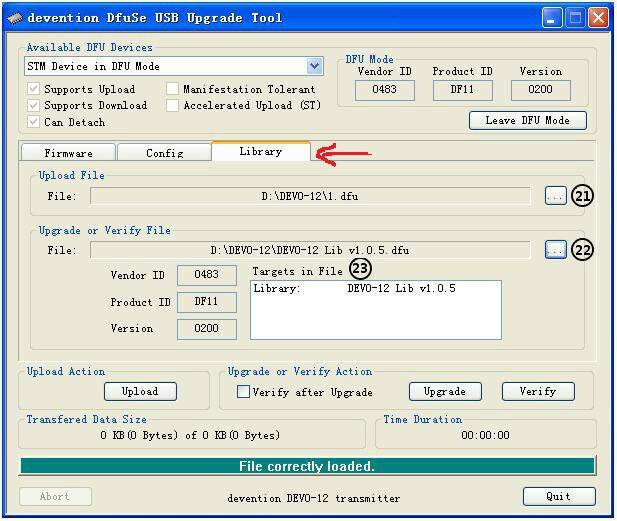Click the file Version field in Upgrade section
617x521 pixels.
[x=207, y=329]
